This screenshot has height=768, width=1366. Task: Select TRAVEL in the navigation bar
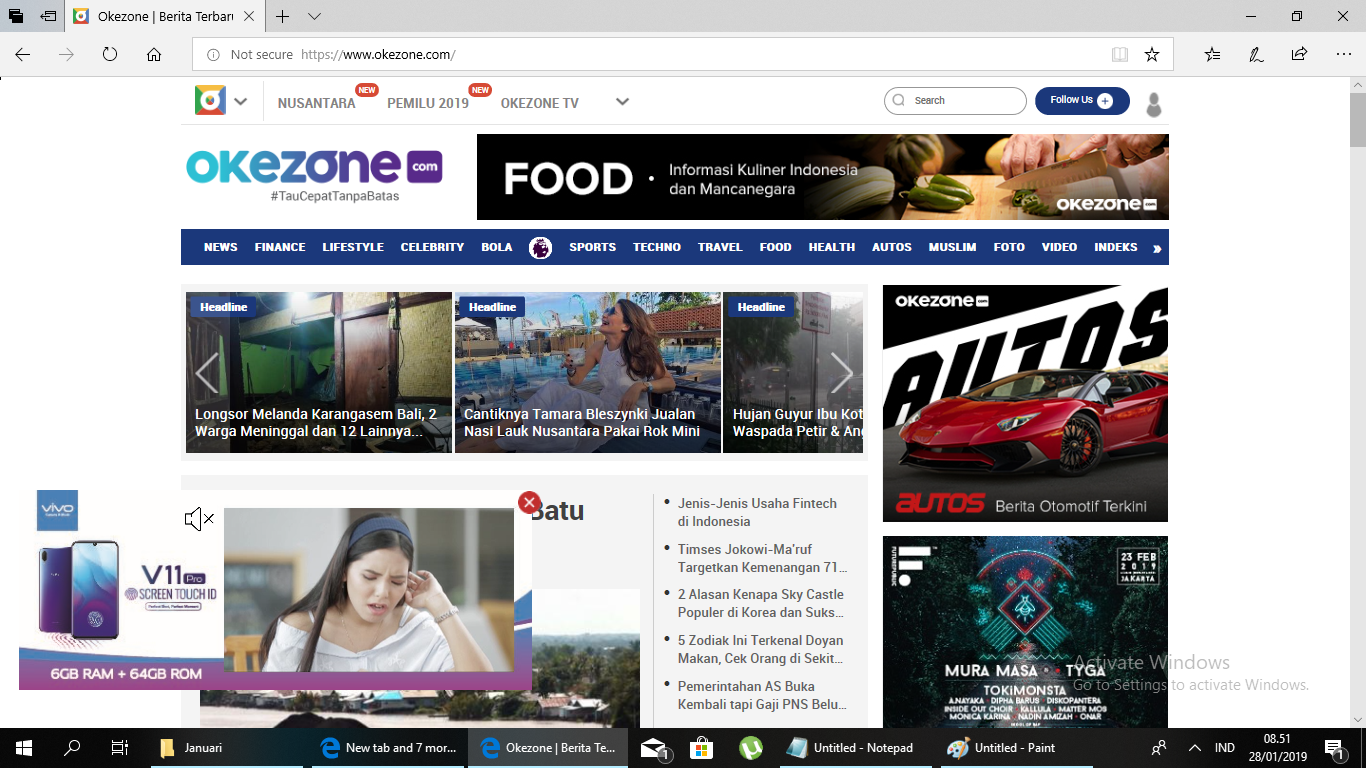pyautogui.click(x=720, y=247)
